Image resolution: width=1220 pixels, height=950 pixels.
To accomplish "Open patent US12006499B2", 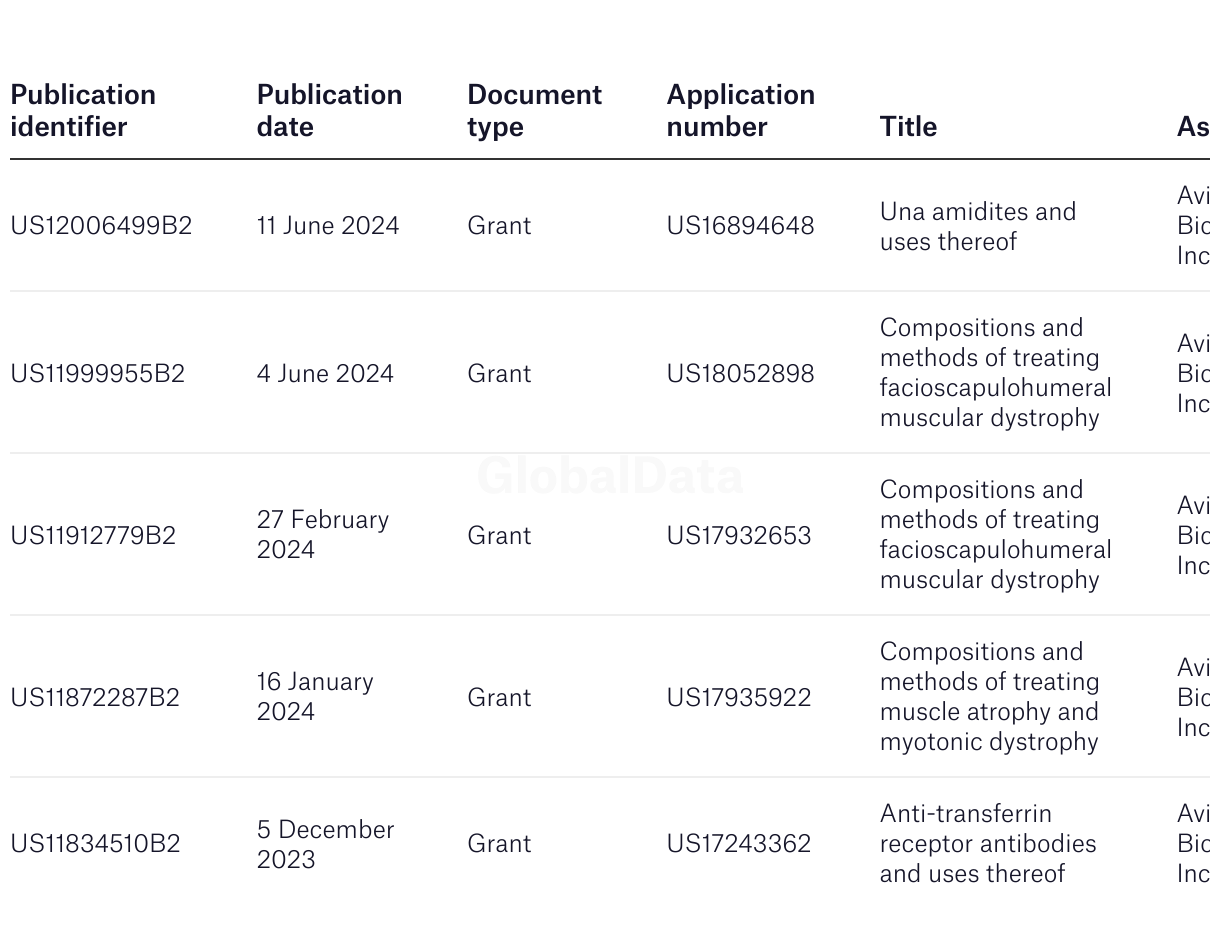I will tap(100, 226).
